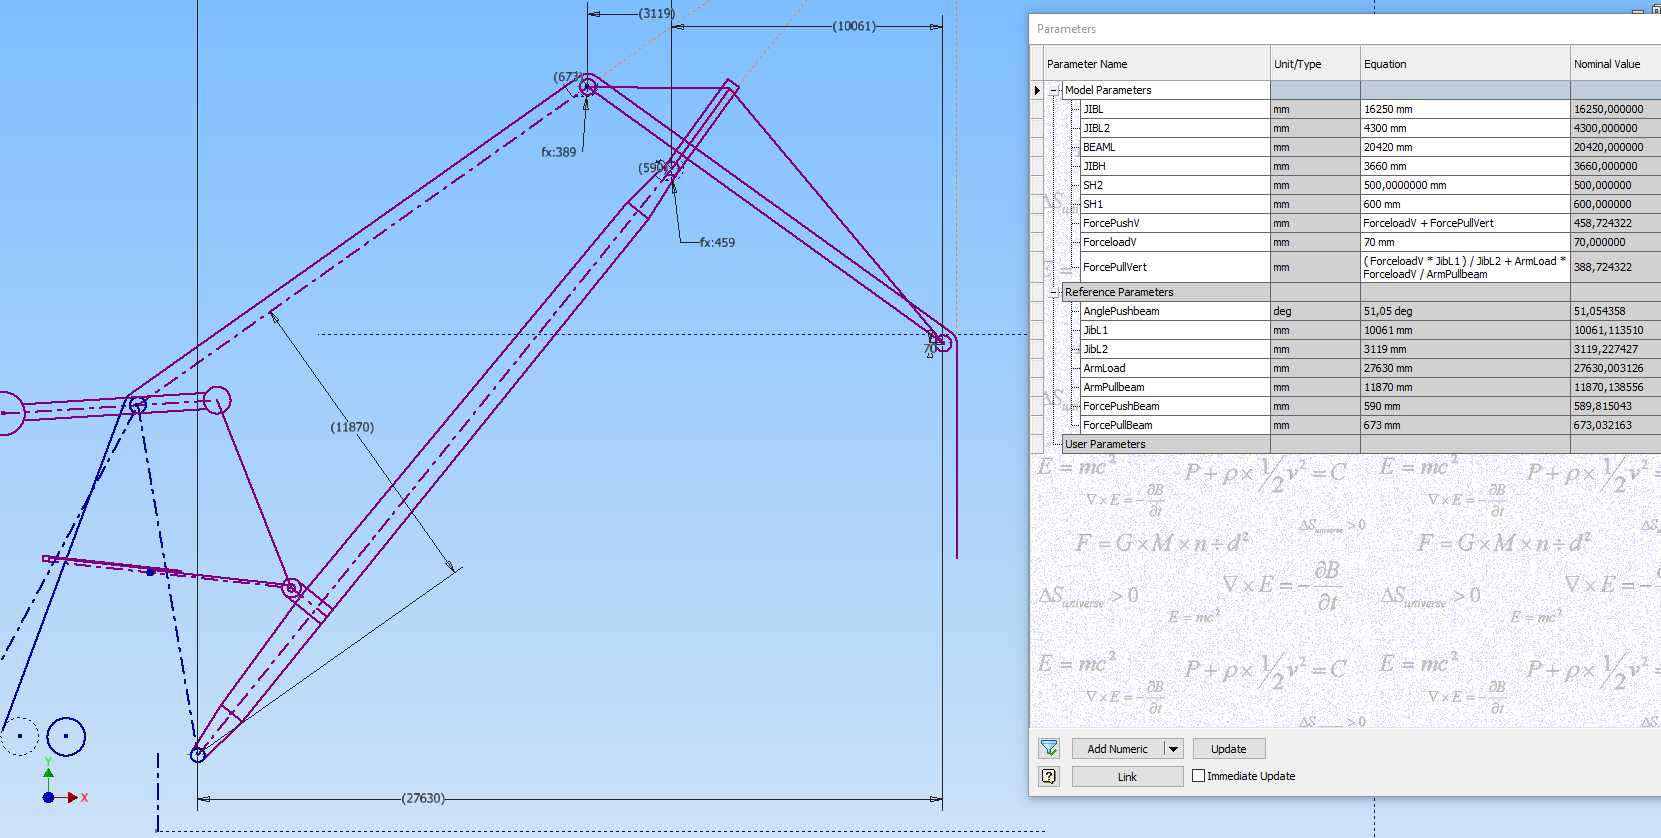1661x838 pixels.
Task: Click the Model Parameters group label
Action: (x=1108, y=90)
